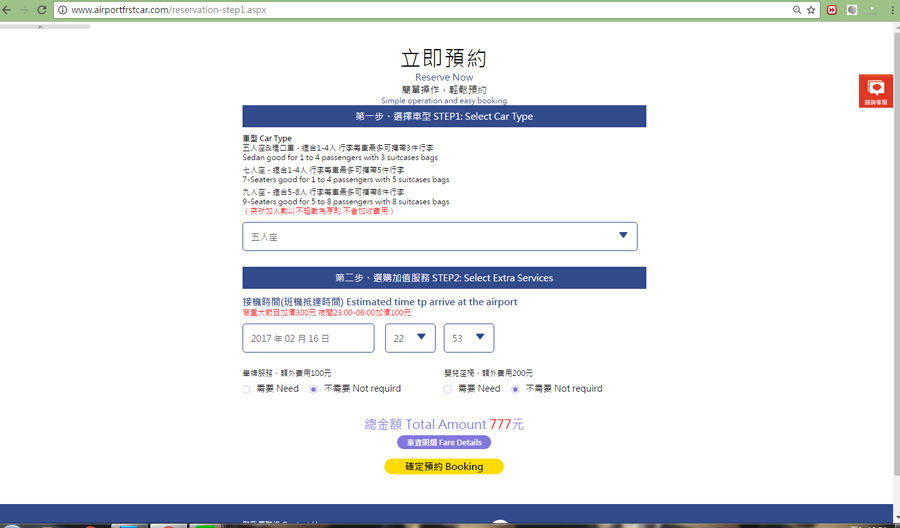900x528 pixels.
Task: Open the hour dropdown showing 22
Action: click(x=410, y=338)
